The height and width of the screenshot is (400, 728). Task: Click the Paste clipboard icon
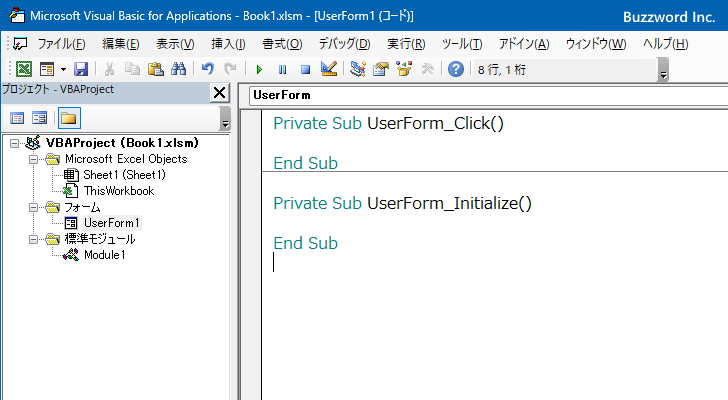pyautogui.click(x=156, y=69)
